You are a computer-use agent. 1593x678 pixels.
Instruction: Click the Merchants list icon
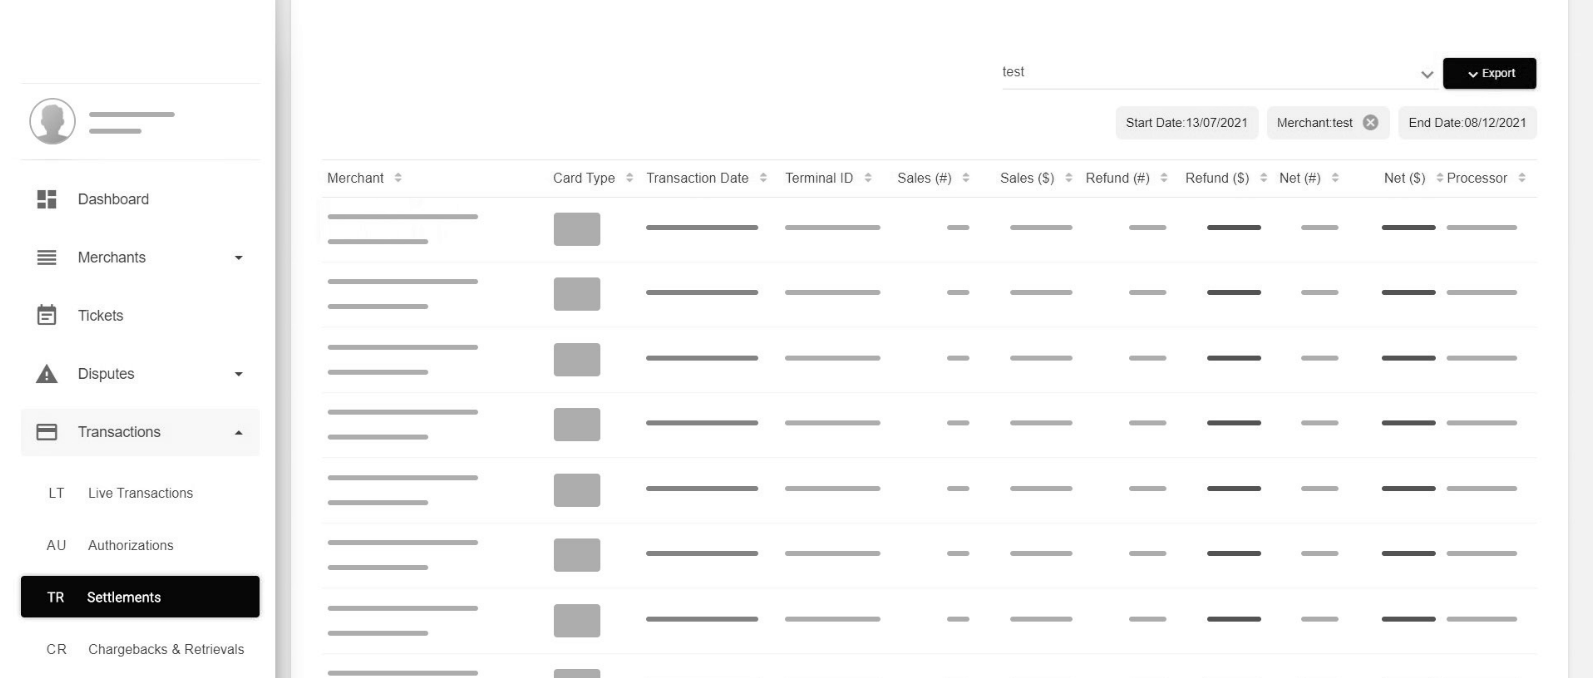(47, 257)
